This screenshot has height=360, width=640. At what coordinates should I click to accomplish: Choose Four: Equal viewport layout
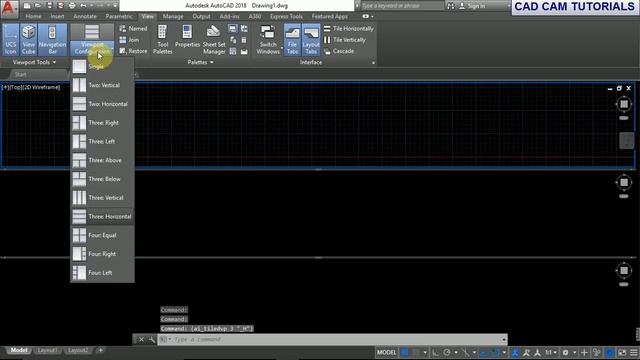click(x=102, y=236)
